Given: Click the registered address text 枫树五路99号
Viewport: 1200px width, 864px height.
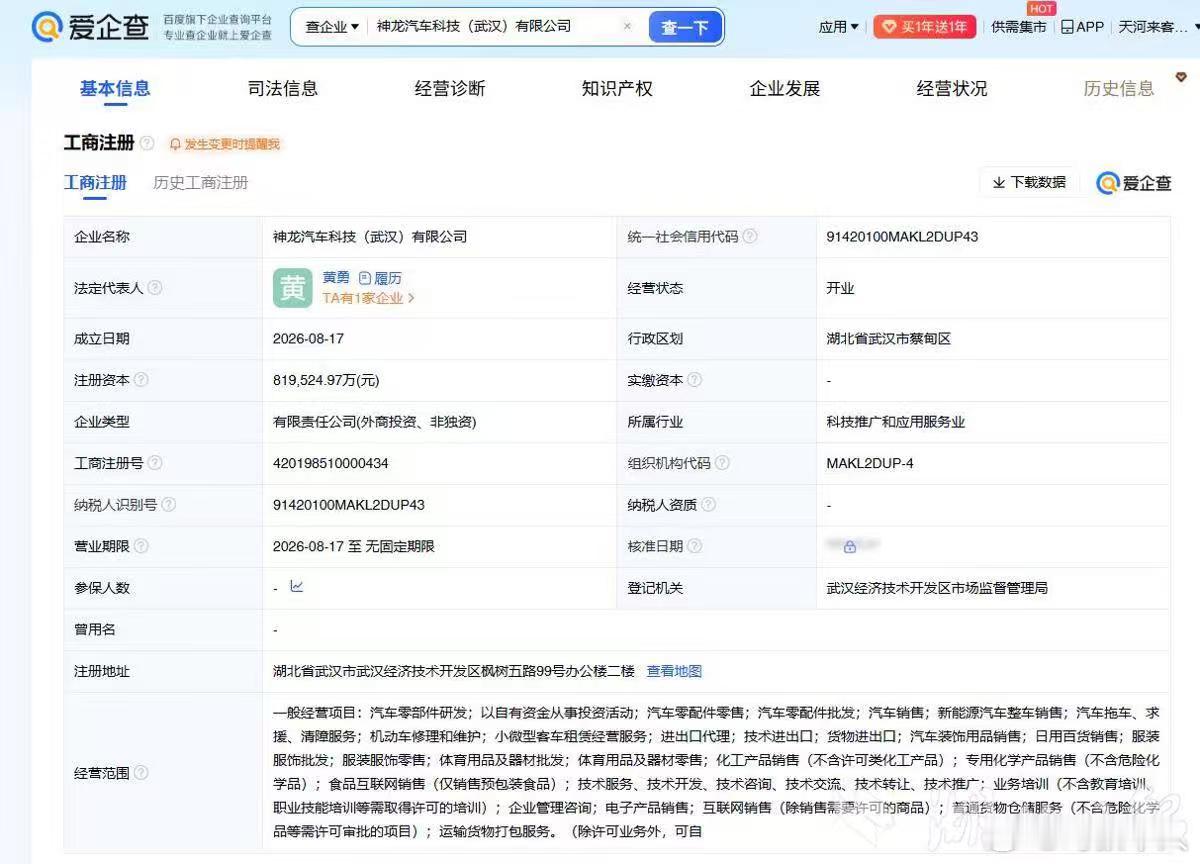Looking at the screenshot, I should point(537,671).
